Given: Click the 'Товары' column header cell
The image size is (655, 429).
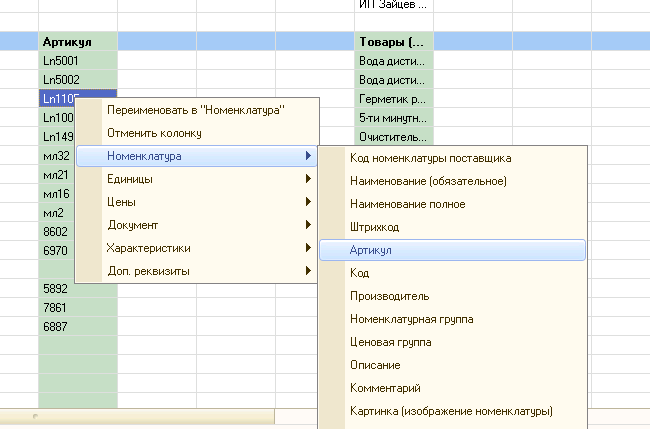Looking at the screenshot, I should pyautogui.click(x=394, y=42).
